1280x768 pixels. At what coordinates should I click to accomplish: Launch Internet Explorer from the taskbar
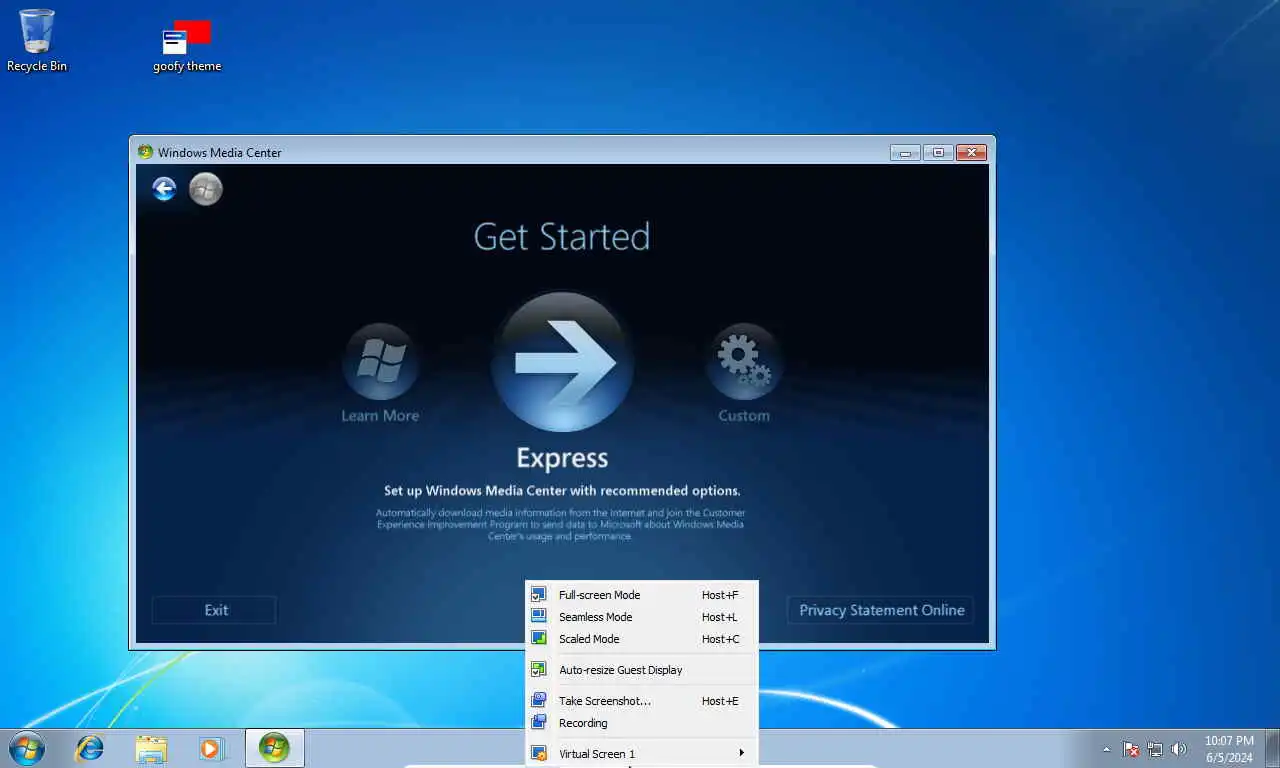[90, 747]
